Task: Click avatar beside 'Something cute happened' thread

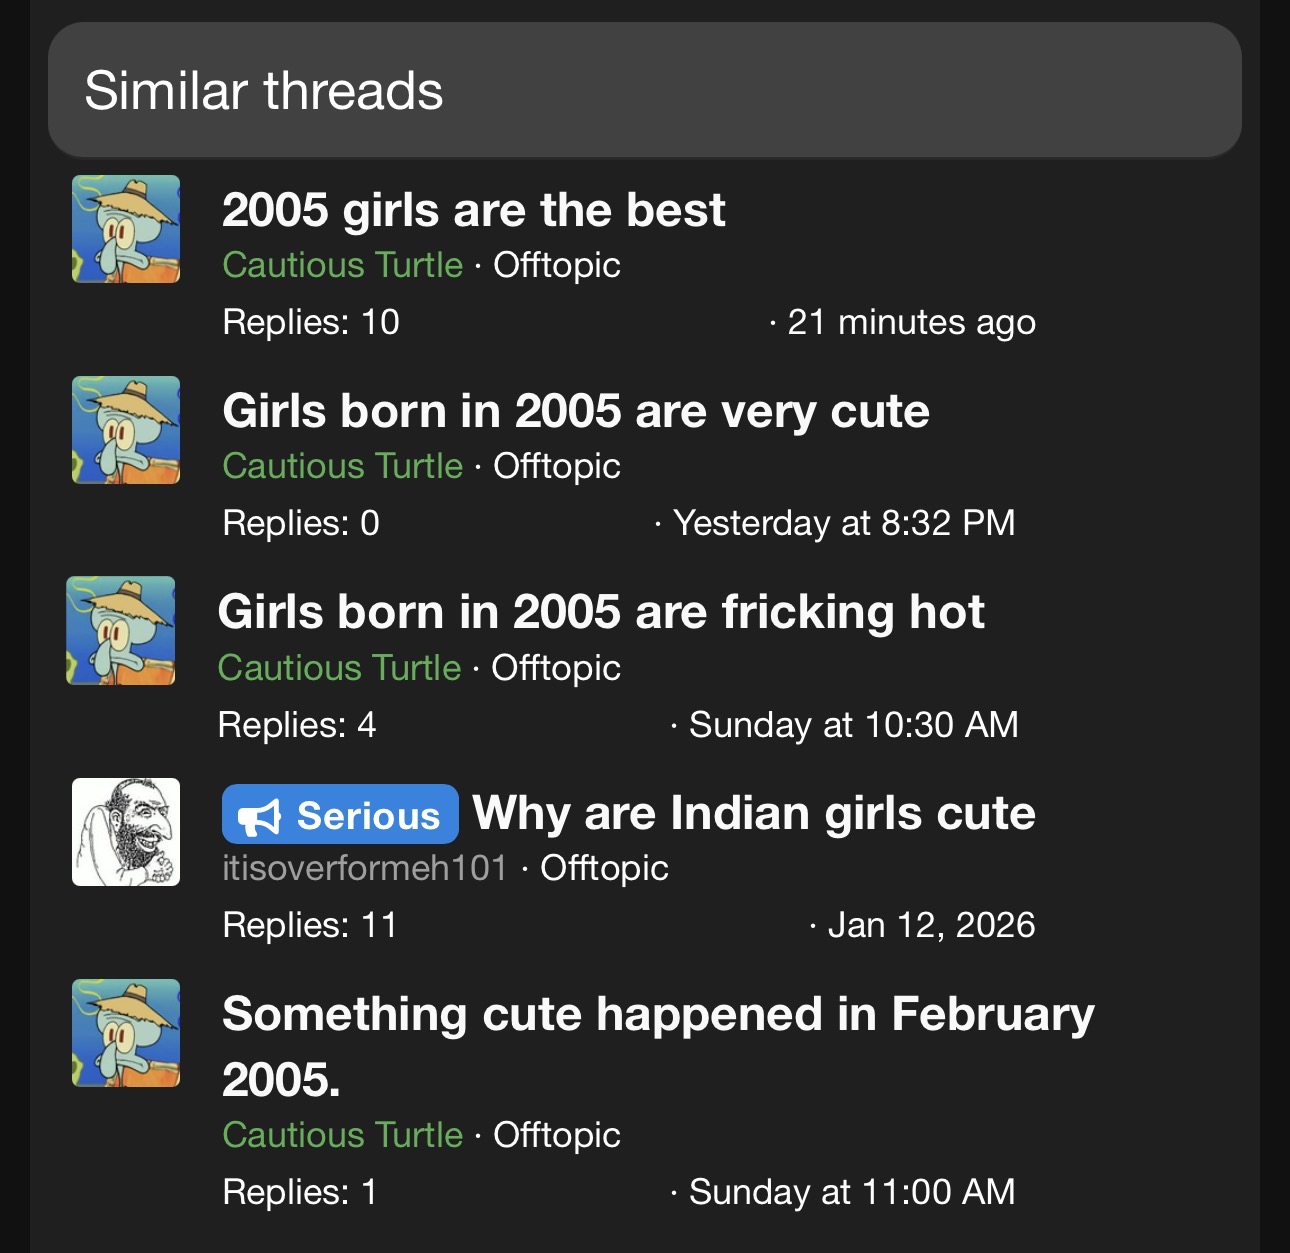Action: pos(126,1033)
